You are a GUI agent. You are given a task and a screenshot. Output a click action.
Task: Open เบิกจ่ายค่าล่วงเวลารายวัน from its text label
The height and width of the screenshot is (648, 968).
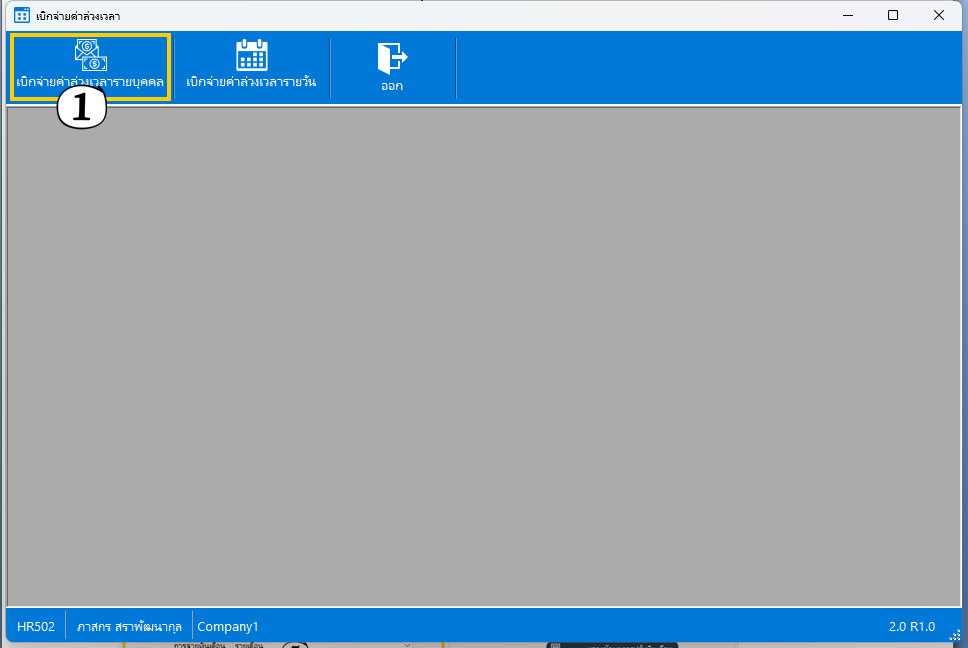(x=251, y=82)
